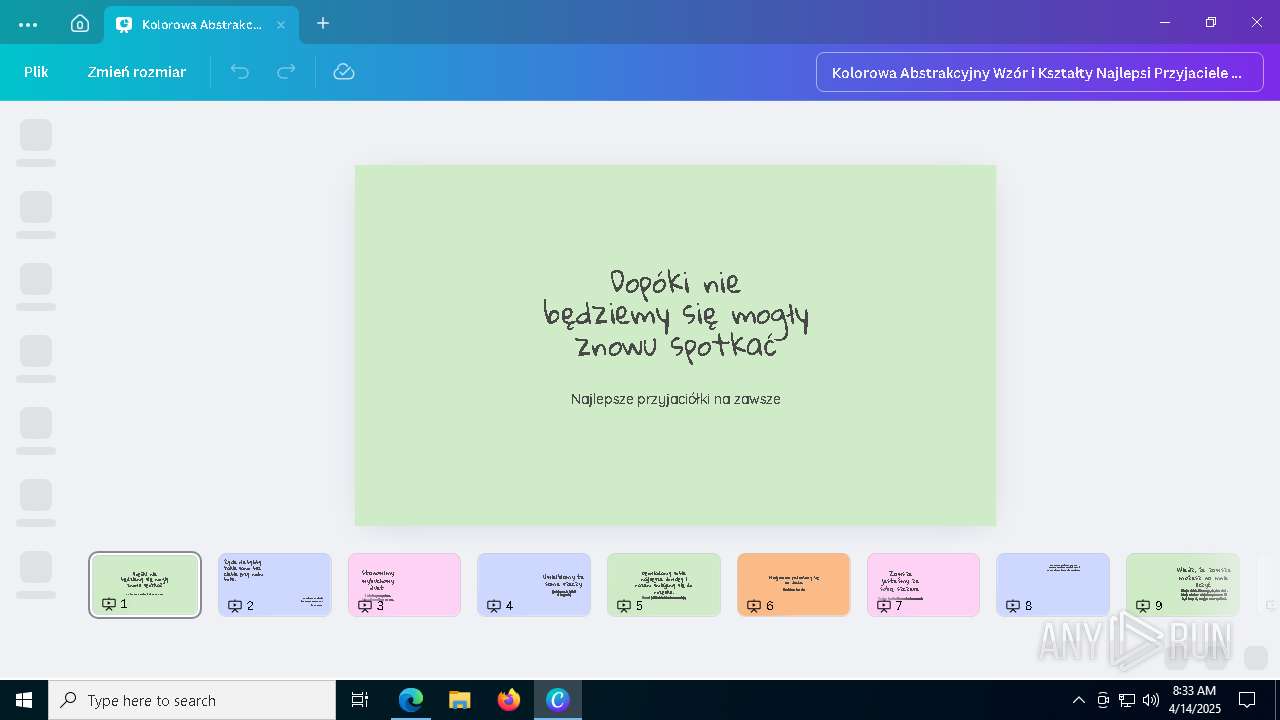Click subtitle 'Najlepsze przyjaciółki na zawsze'
Screen dimensions: 1280x720
pos(676,399)
